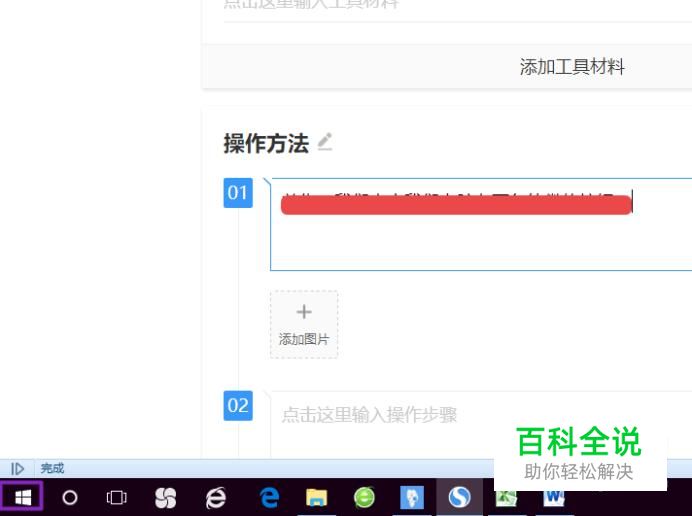The image size is (692, 516).
Task: Click the pencil edit icon beside 操作方法
Action: tap(325, 142)
